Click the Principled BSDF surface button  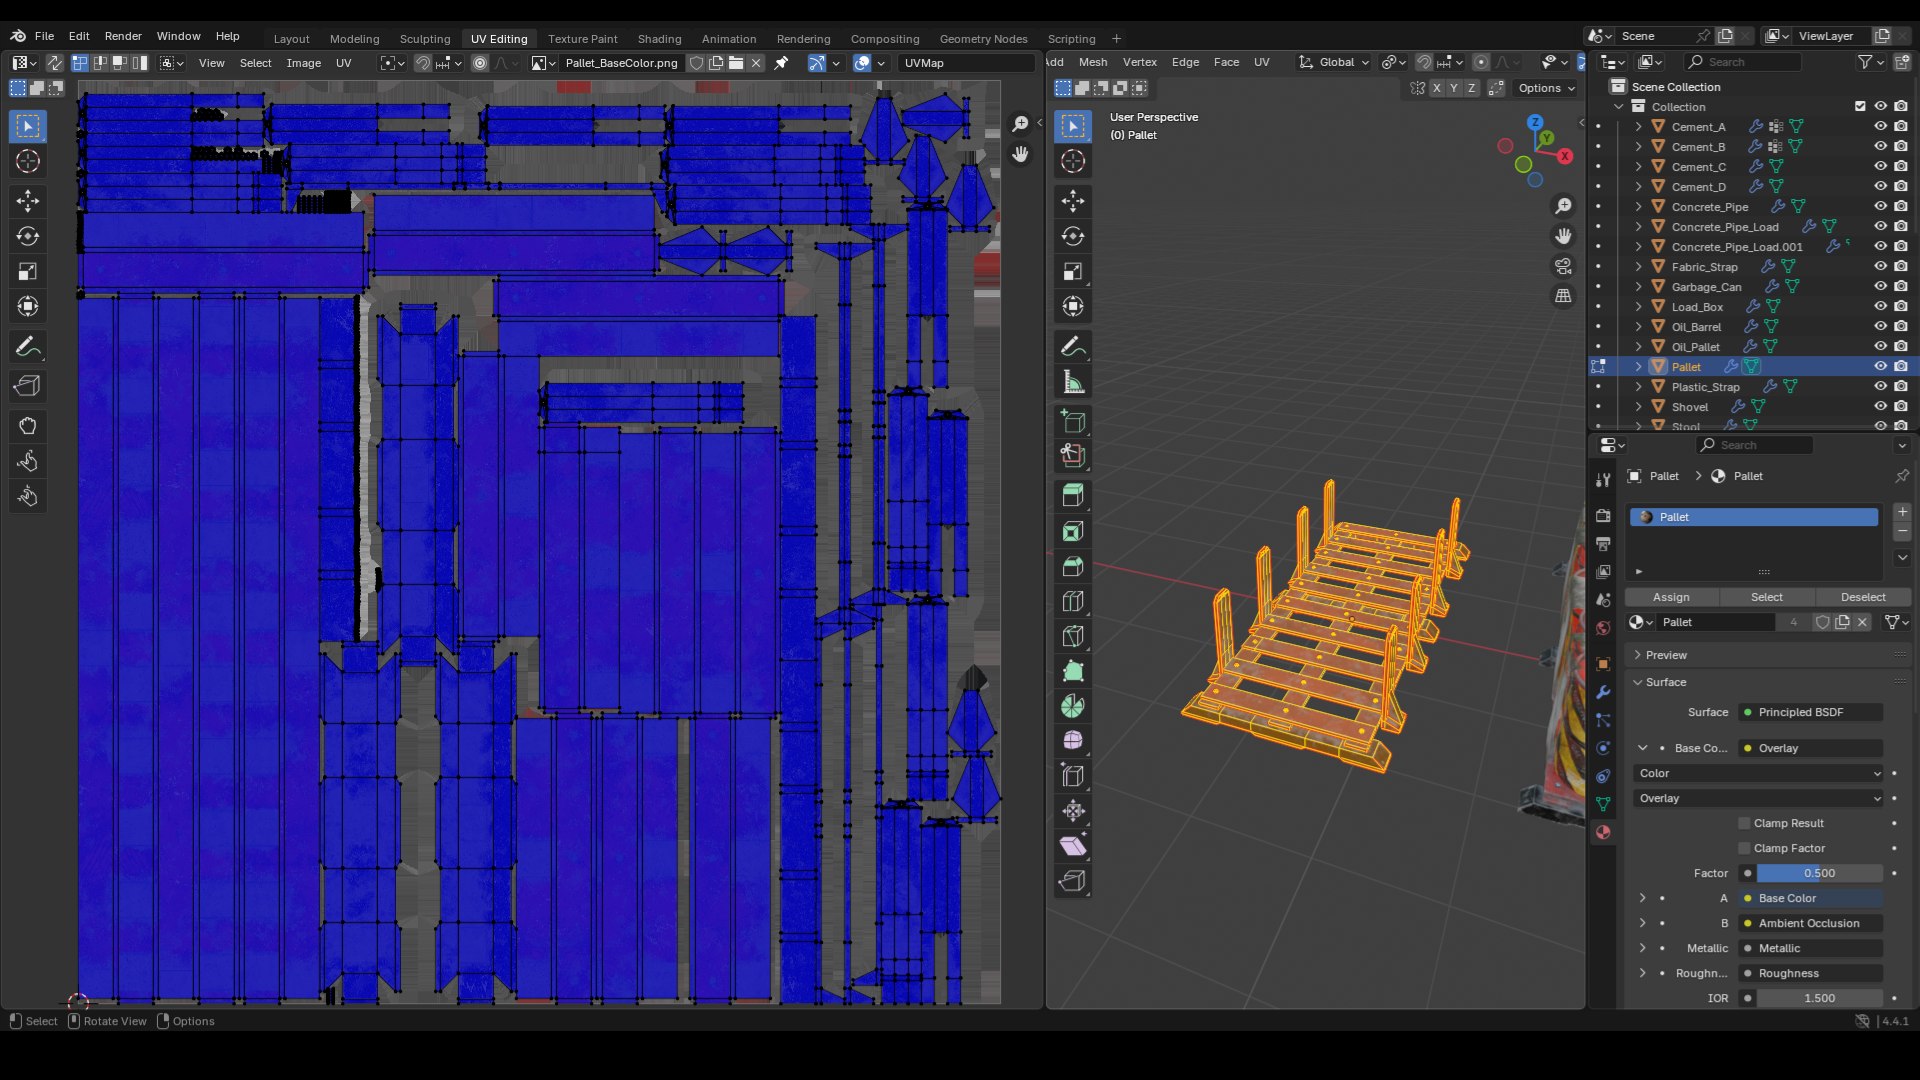(x=1810, y=712)
